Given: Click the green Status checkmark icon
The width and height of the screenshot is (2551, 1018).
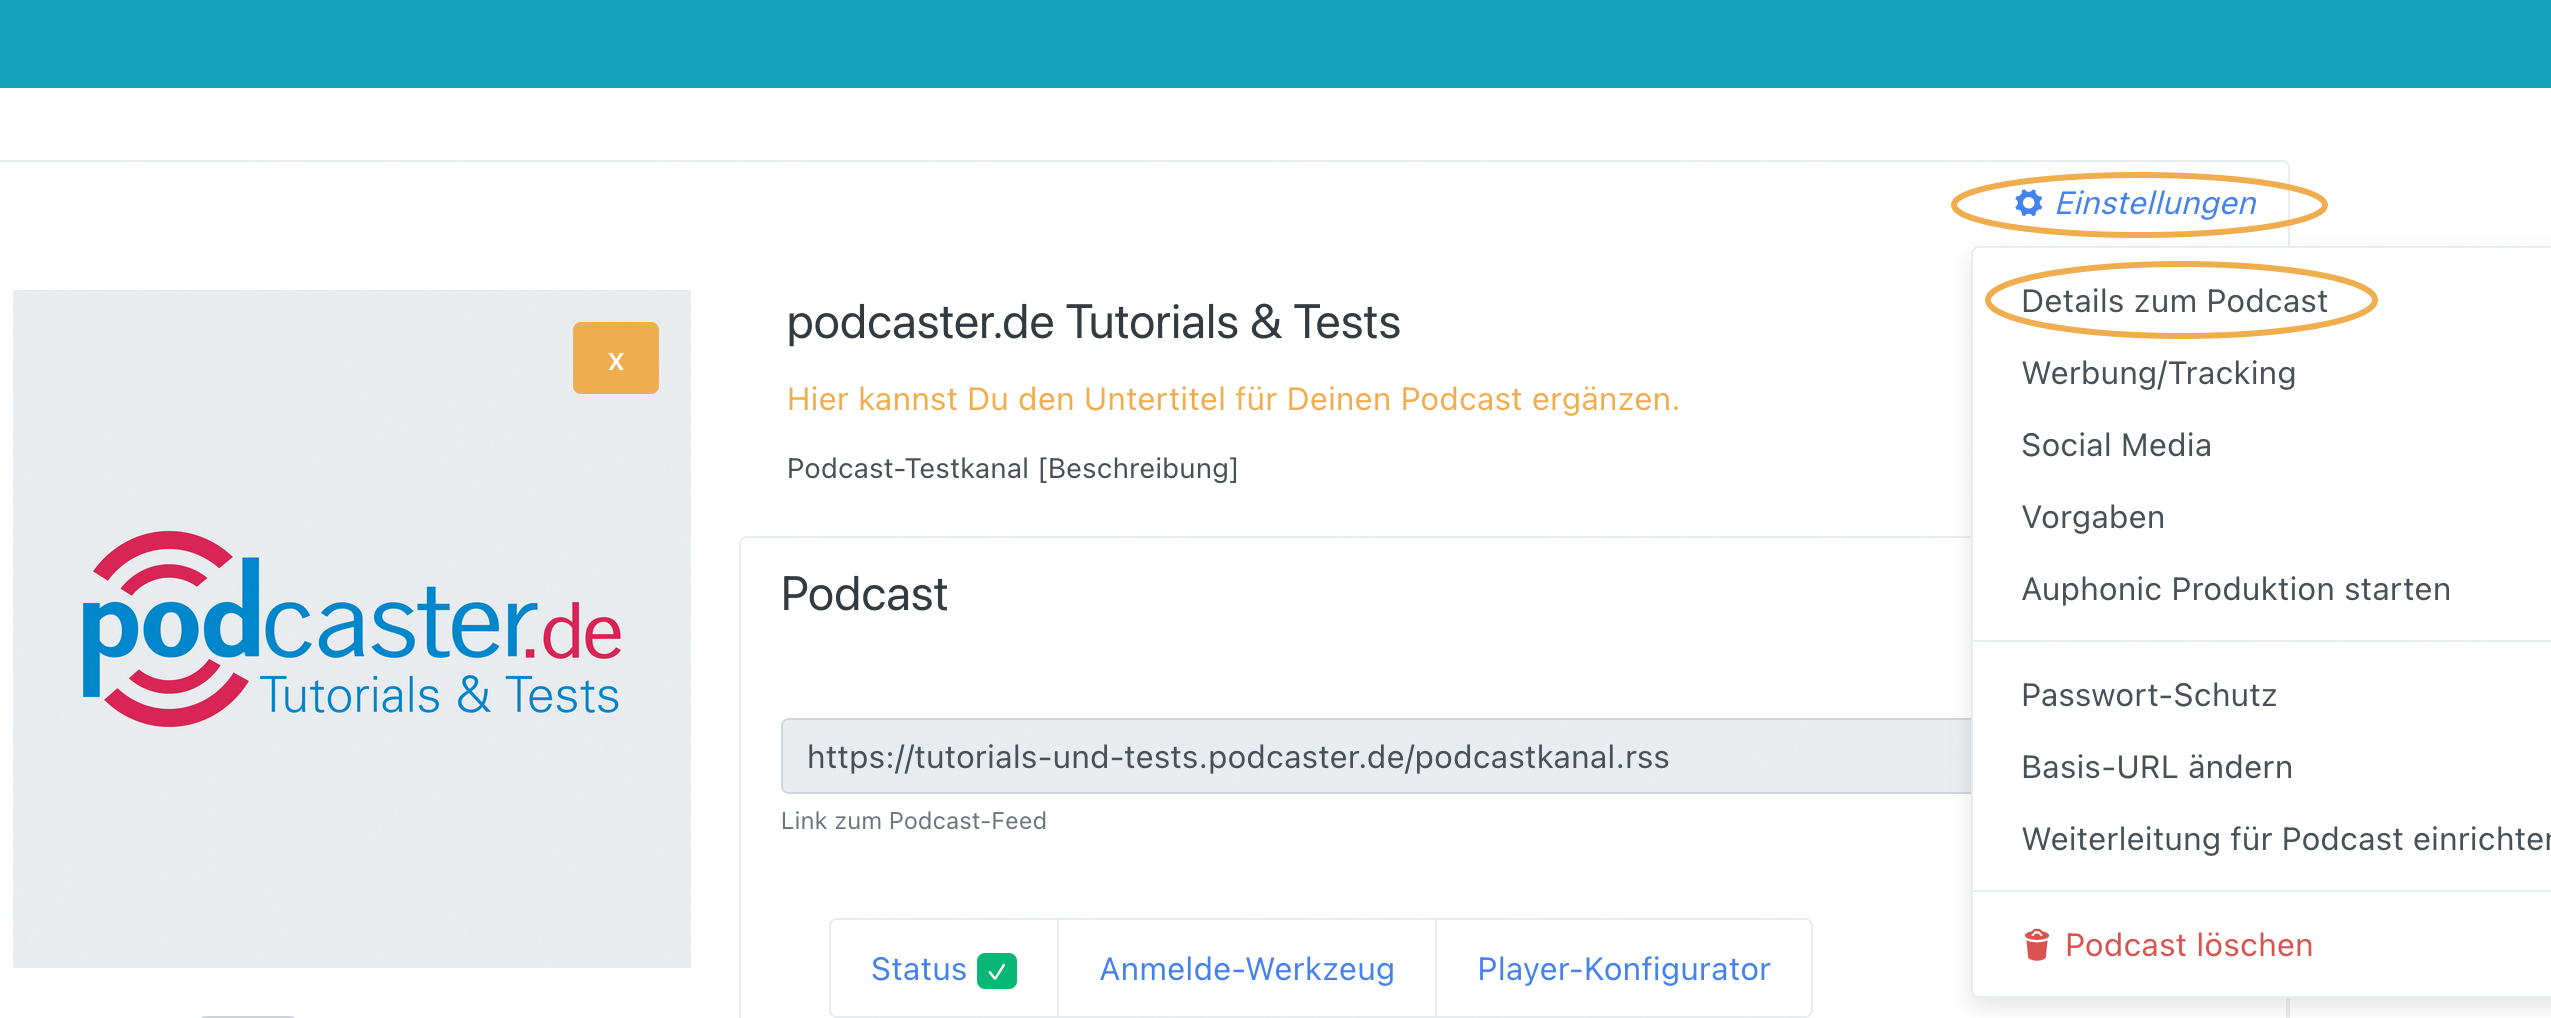Looking at the screenshot, I should click(x=997, y=970).
